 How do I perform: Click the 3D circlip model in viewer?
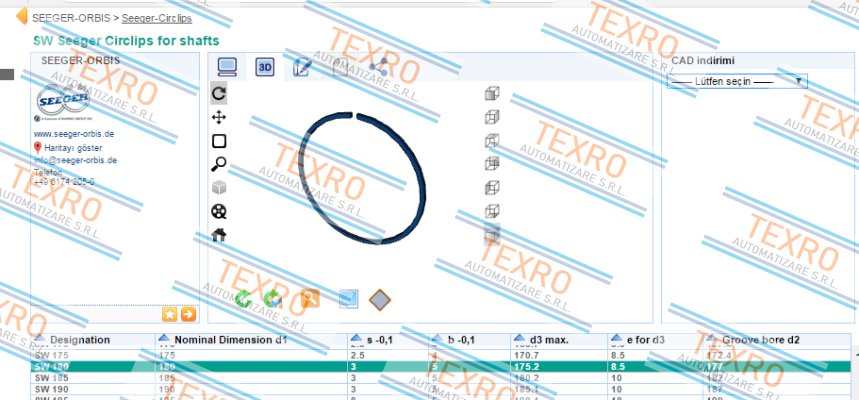tap(363, 176)
